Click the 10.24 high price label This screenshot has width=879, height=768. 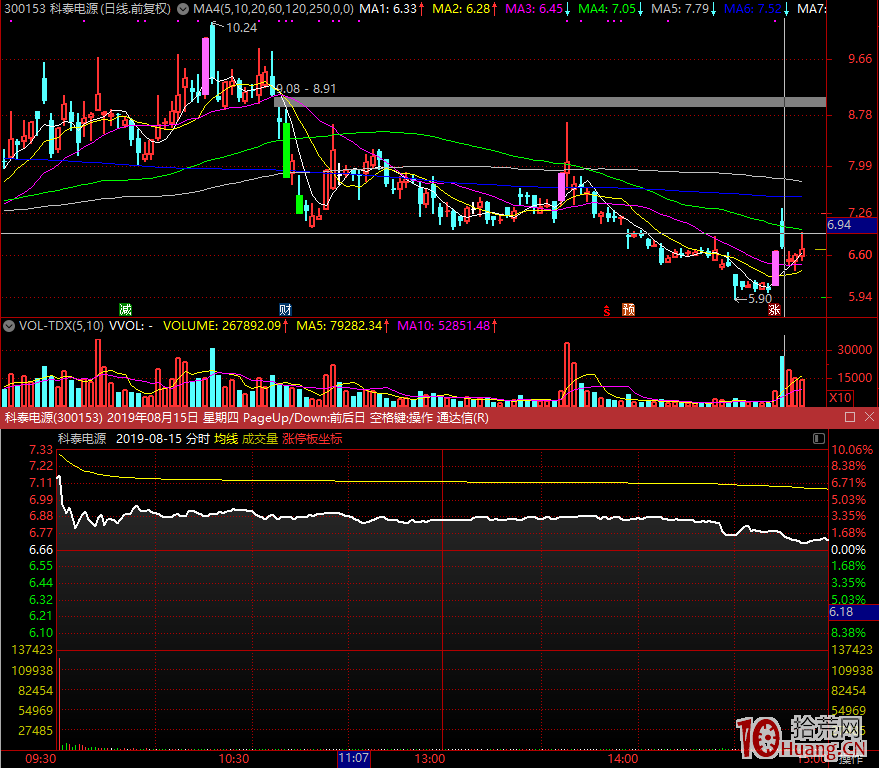point(242,27)
